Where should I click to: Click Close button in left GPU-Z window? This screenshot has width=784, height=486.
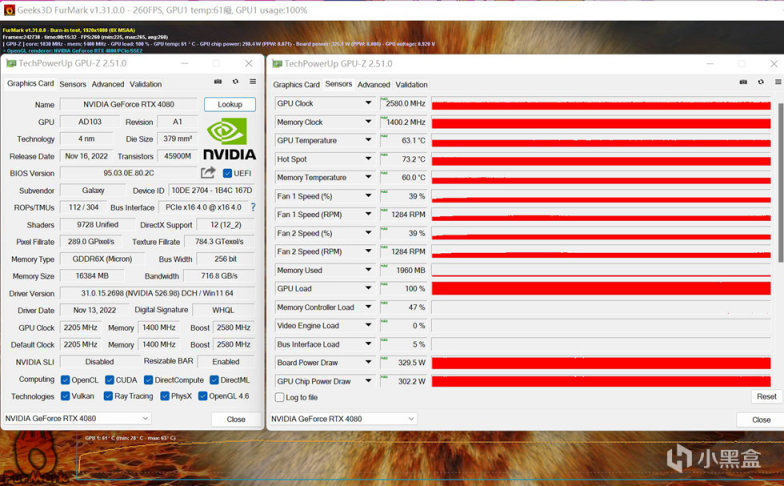click(x=236, y=419)
